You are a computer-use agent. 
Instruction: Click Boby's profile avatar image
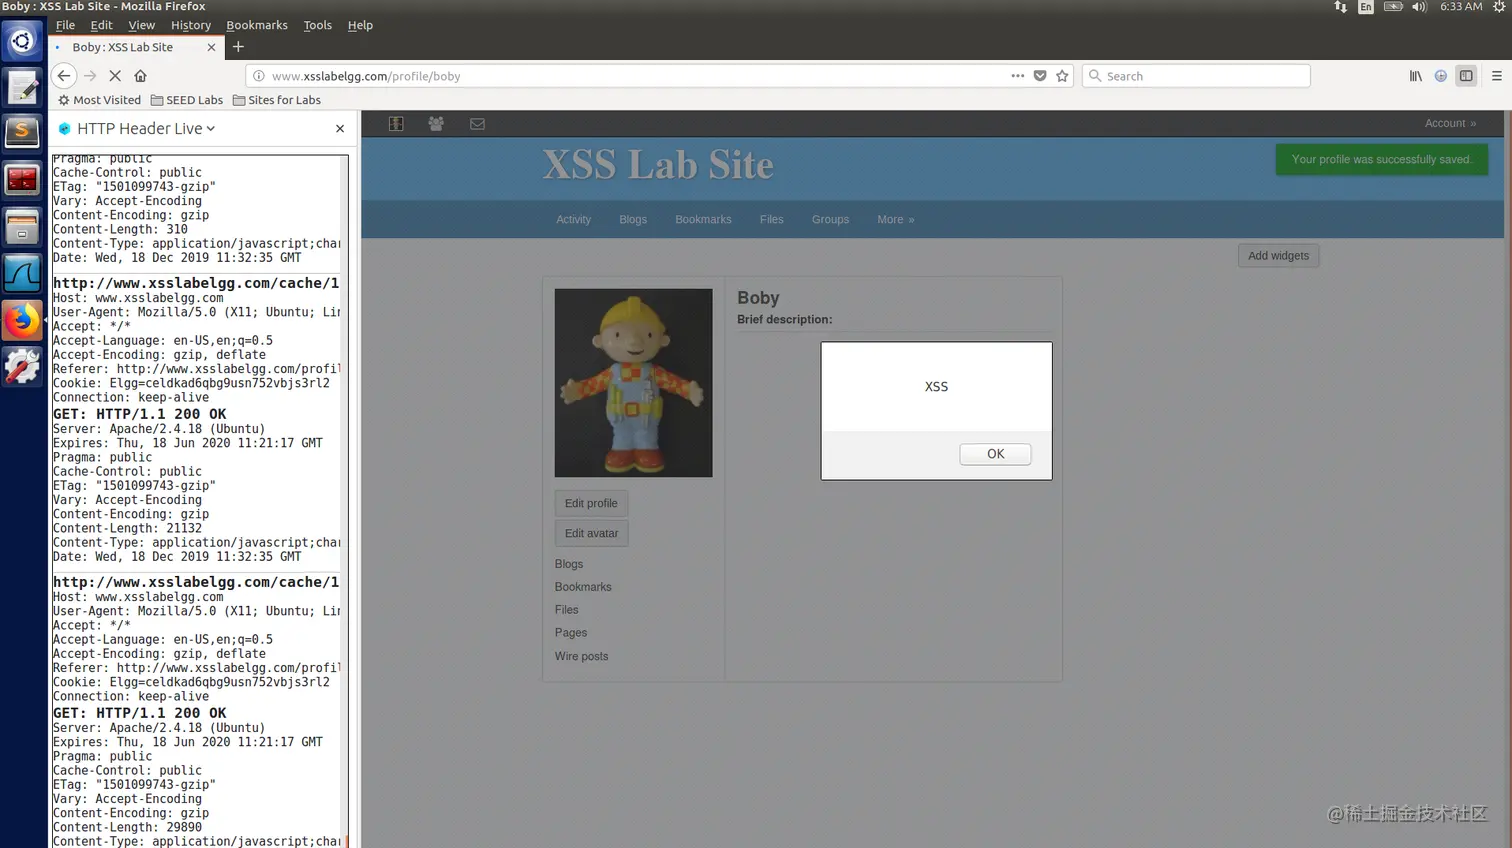tap(634, 383)
